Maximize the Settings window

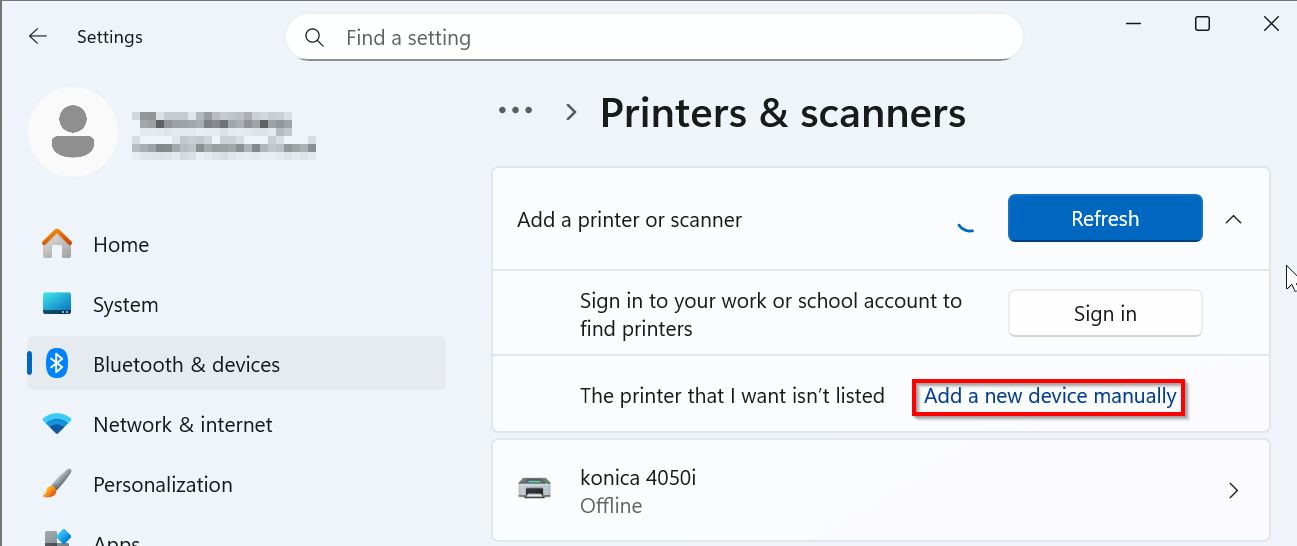[x=1202, y=24]
